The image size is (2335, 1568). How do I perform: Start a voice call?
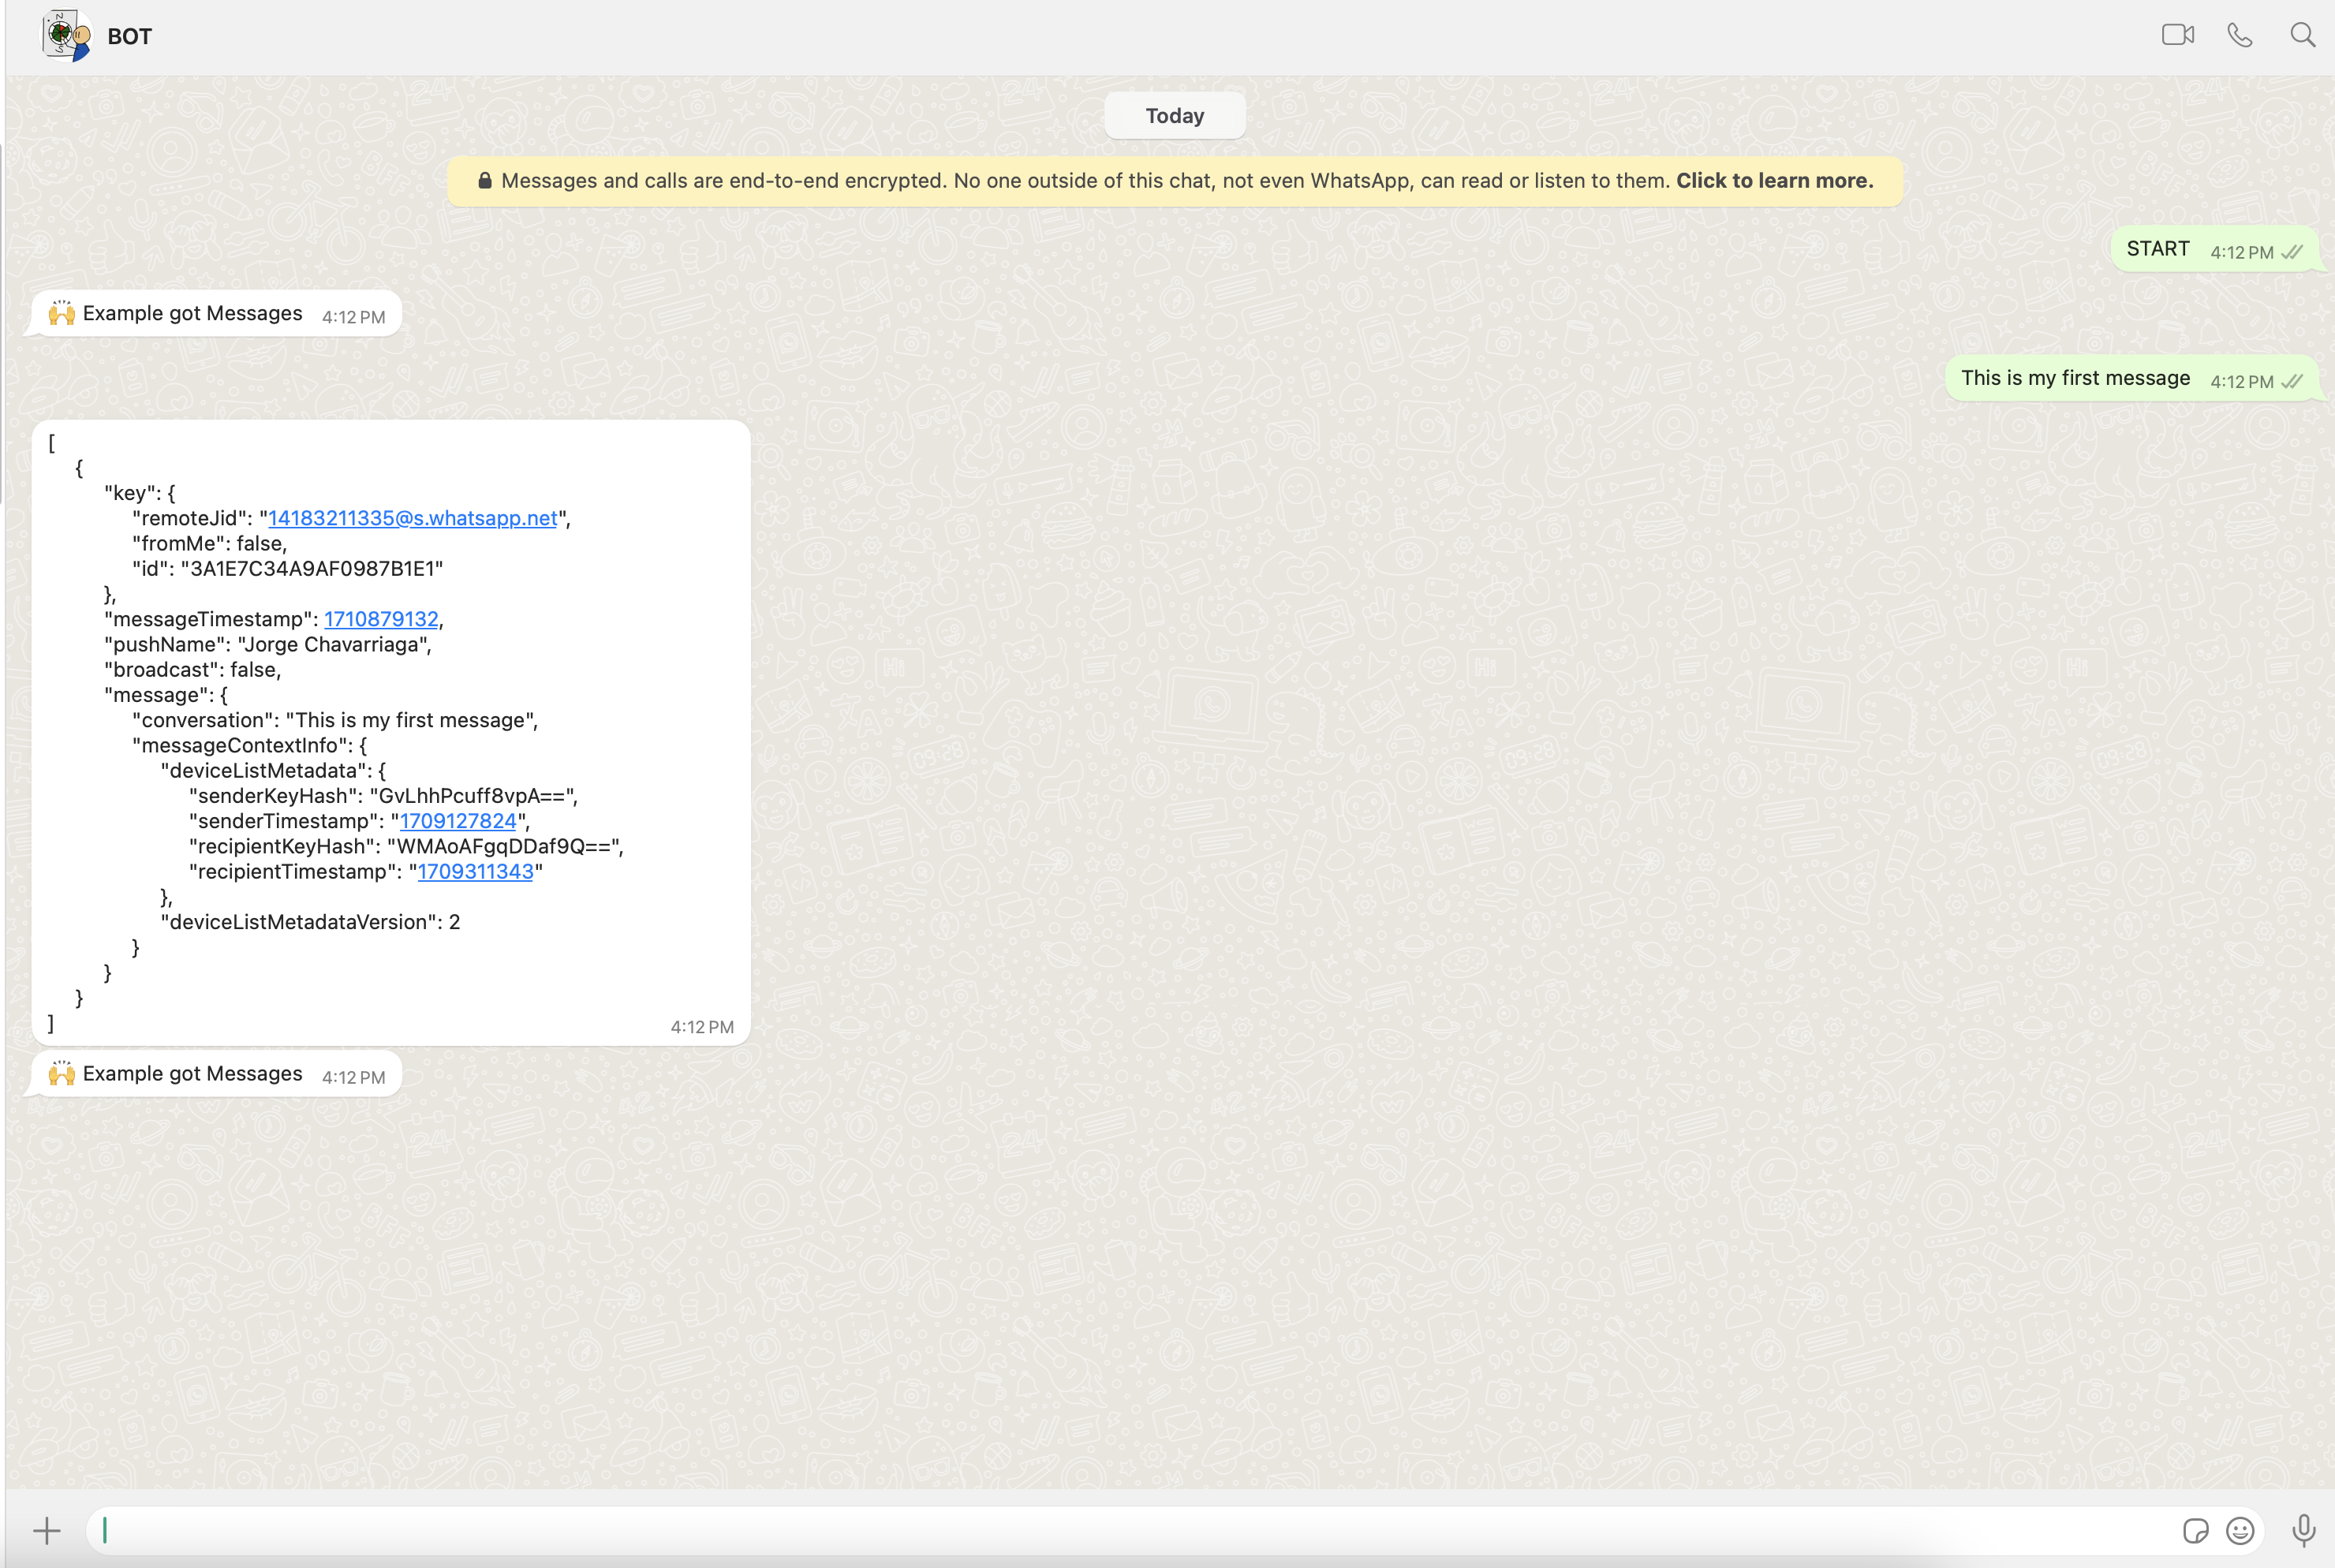click(2239, 35)
